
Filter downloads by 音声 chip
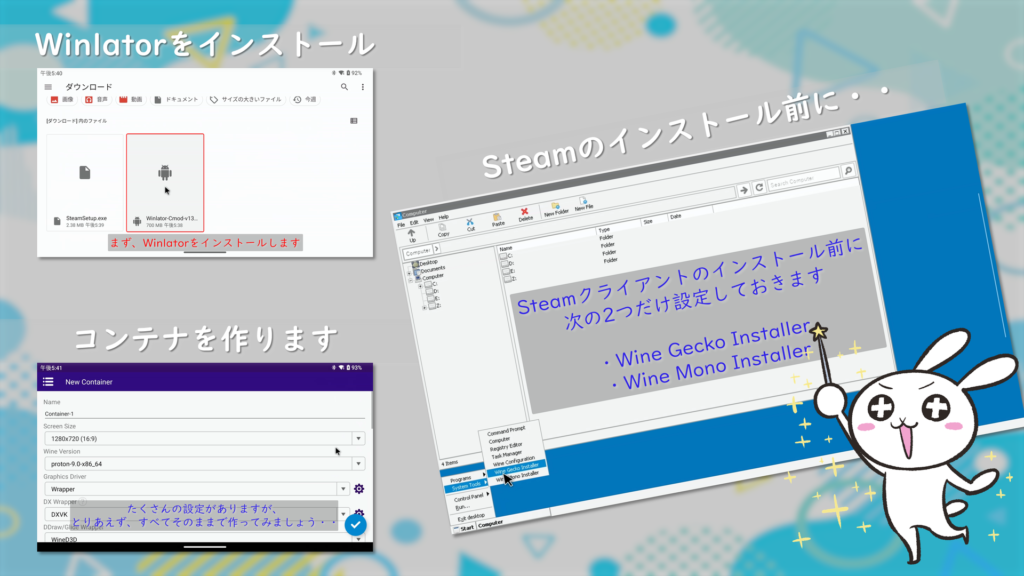coord(97,100)
